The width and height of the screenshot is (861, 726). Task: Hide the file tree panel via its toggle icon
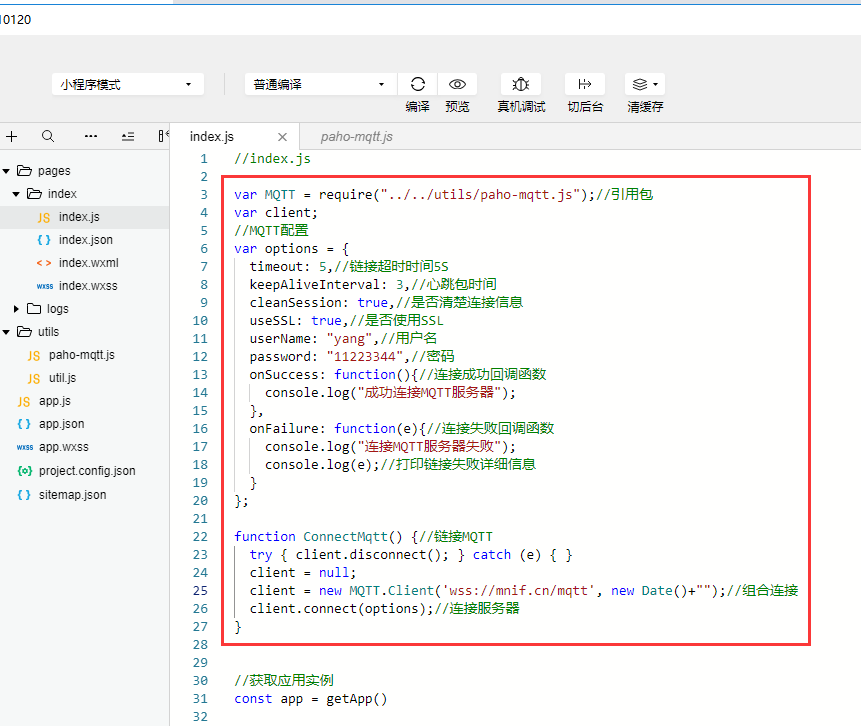coord(163,136)
